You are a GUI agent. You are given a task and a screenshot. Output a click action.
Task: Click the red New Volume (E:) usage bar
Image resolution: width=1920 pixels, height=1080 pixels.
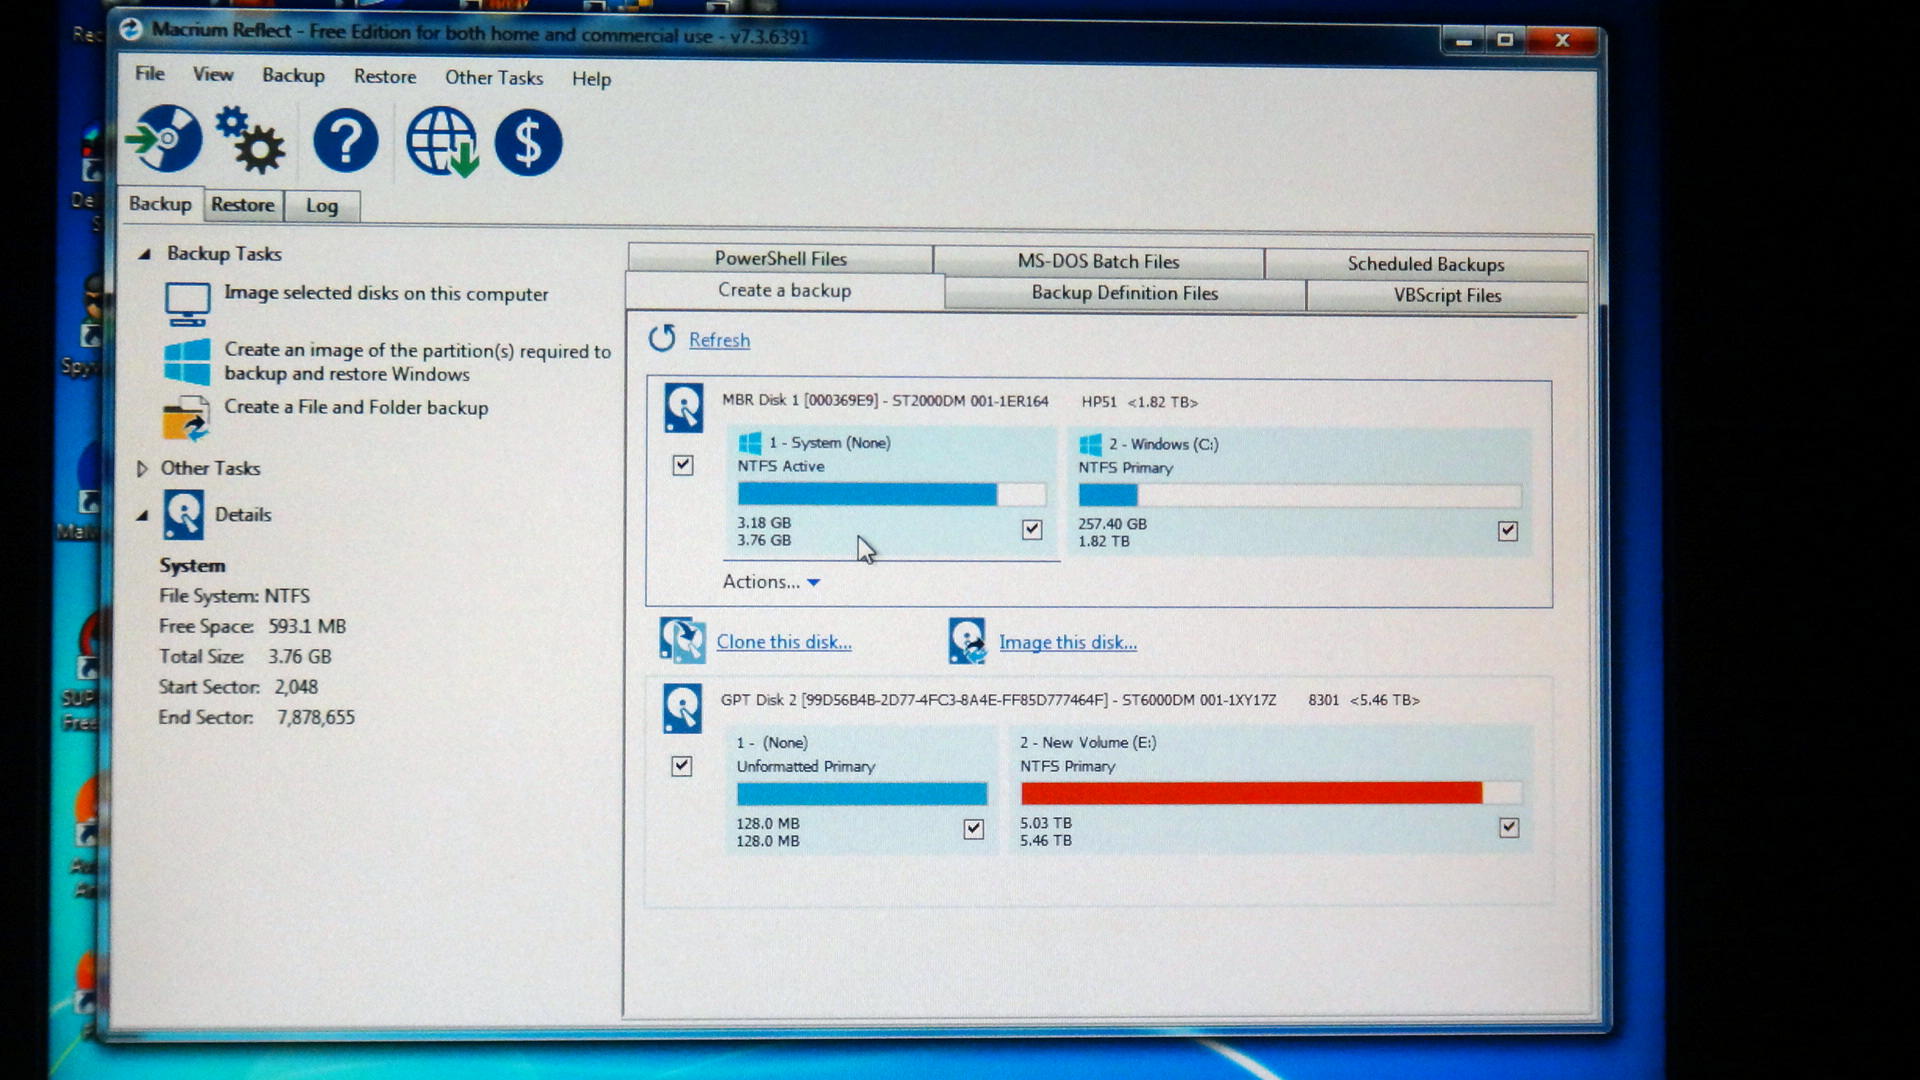point(1271,793)
